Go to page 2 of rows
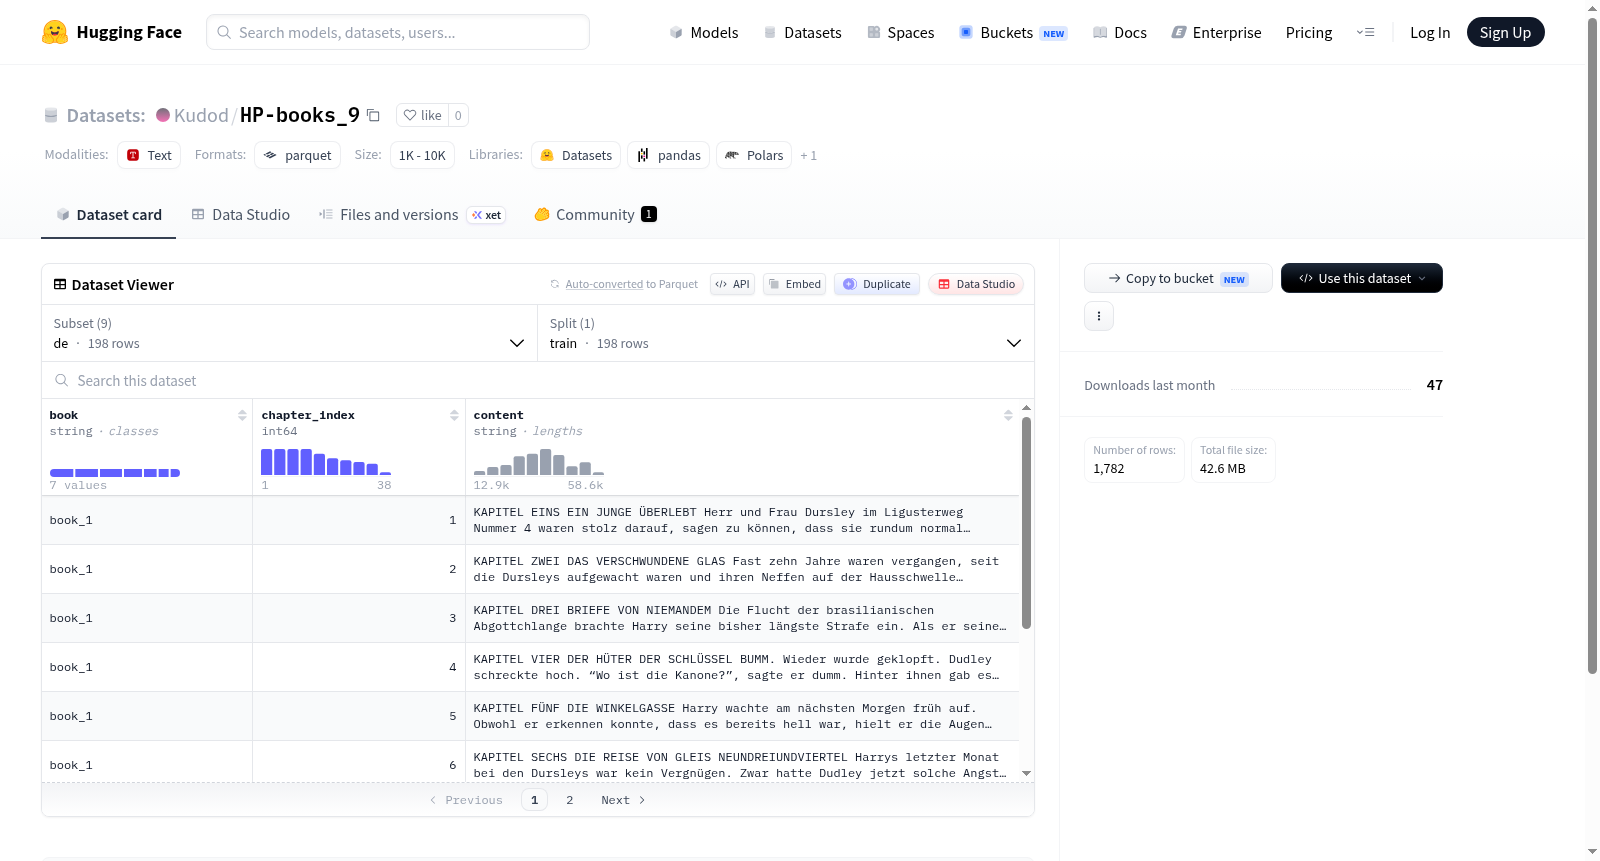The width and height of the screenshot is (1600, 861). [x=570, y=800]
